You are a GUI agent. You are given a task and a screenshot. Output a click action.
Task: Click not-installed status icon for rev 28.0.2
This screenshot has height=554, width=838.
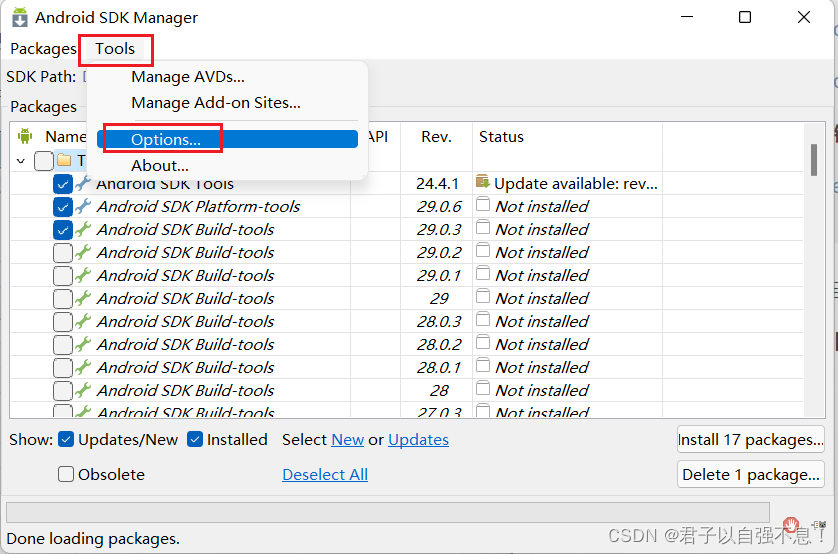(483, 342)
